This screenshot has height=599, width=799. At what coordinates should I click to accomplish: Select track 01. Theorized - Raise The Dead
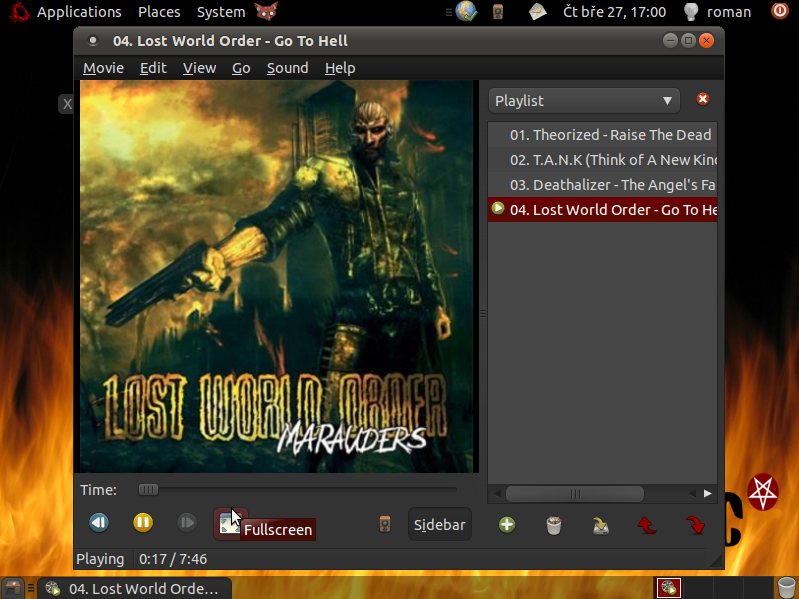click(602, 135)
